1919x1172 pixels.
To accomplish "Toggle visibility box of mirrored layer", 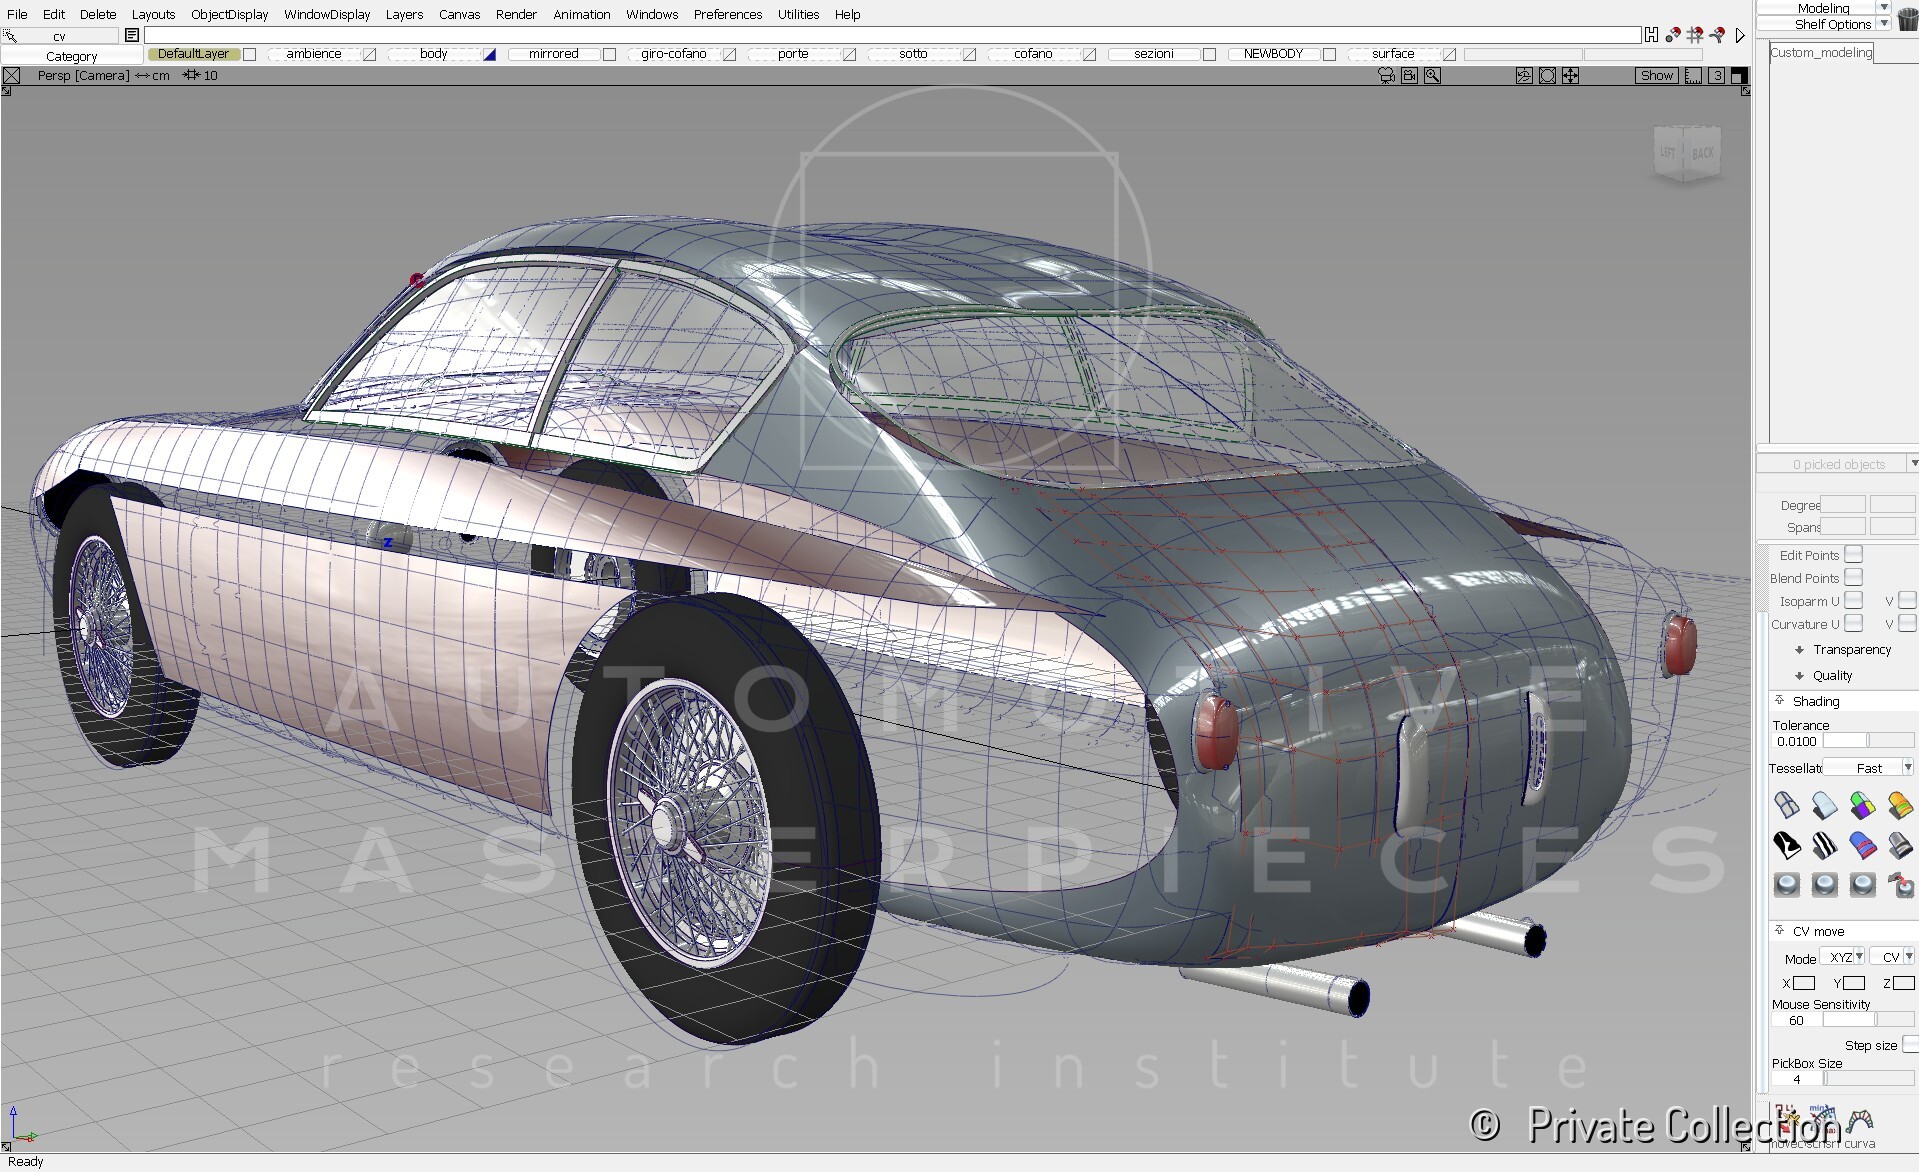I will point(609,54).
